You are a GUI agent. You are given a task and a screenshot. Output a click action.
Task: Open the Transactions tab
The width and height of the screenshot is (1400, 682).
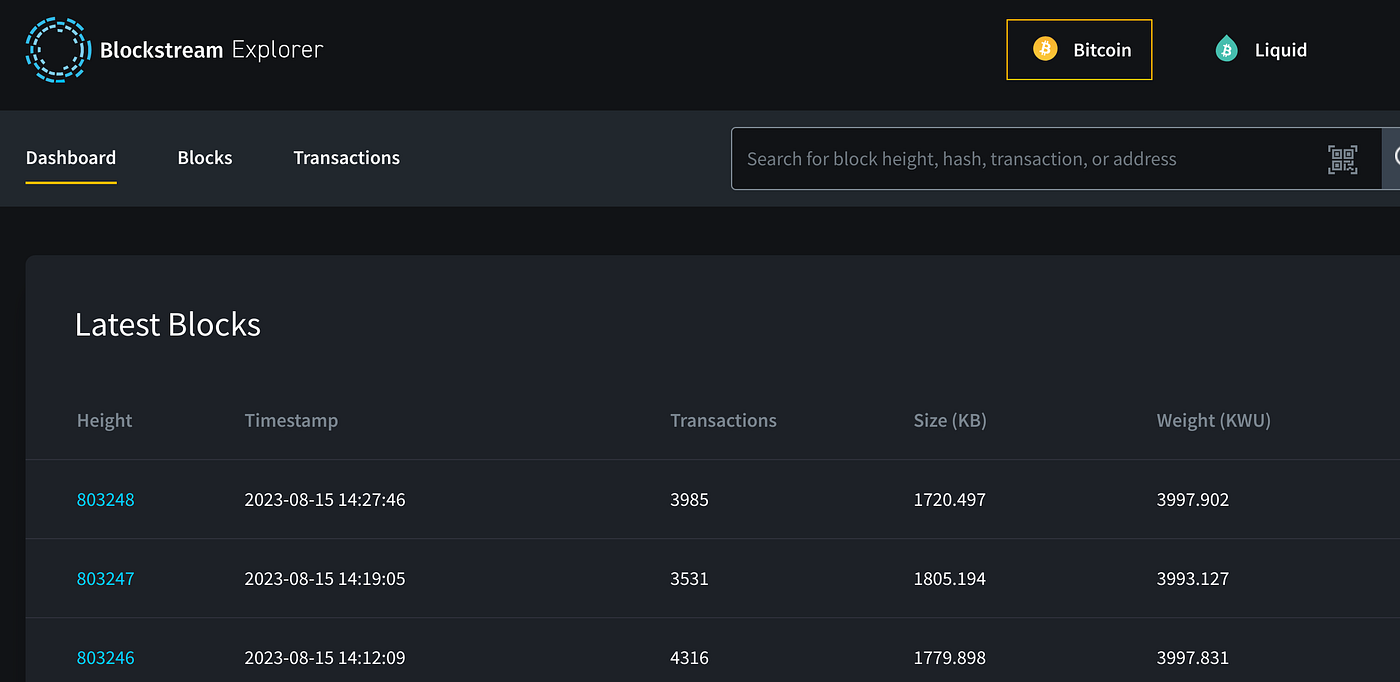[346, 157]
